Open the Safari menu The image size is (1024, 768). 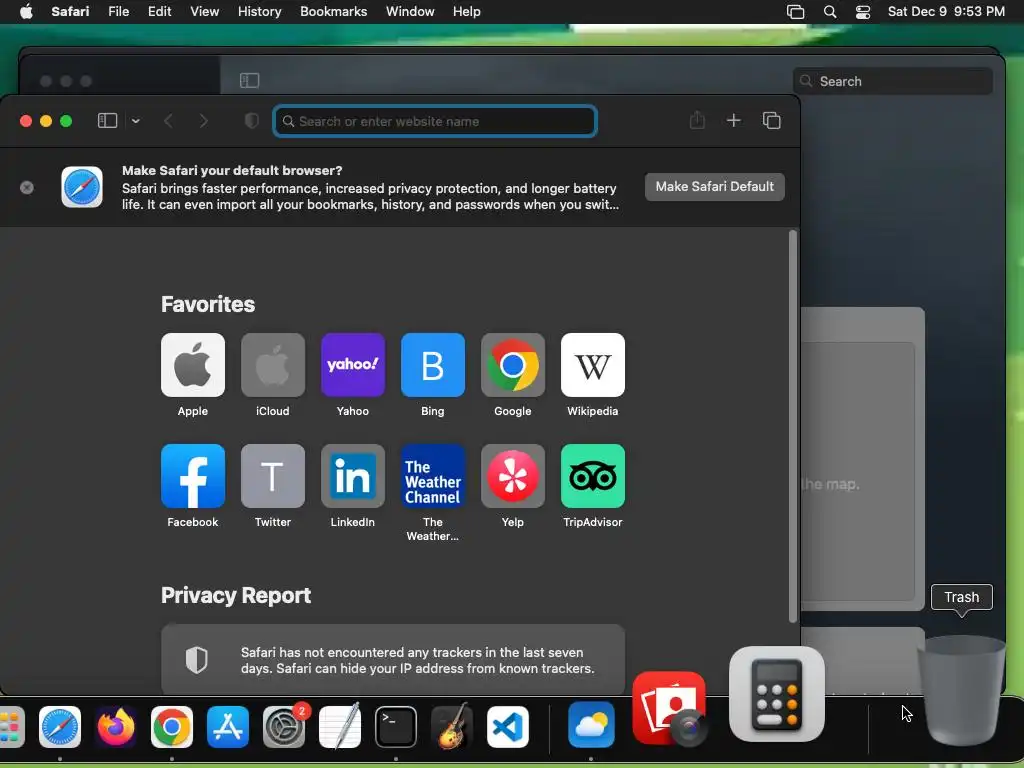pyautogui.click(x=70, y=12)
